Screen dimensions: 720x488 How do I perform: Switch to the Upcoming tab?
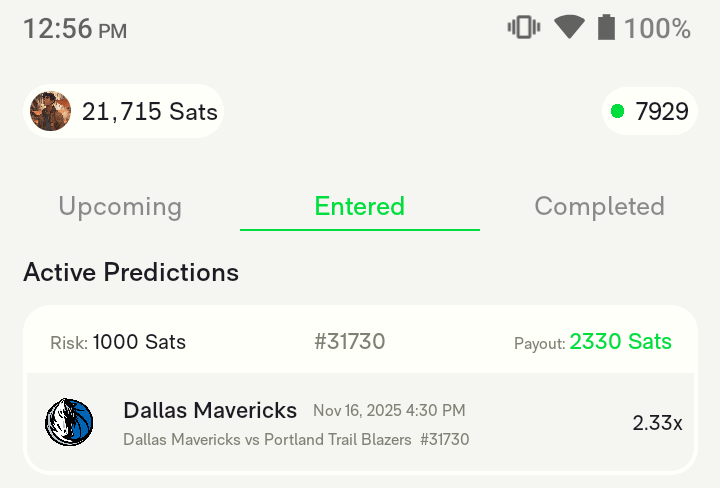tap(120, 207)
